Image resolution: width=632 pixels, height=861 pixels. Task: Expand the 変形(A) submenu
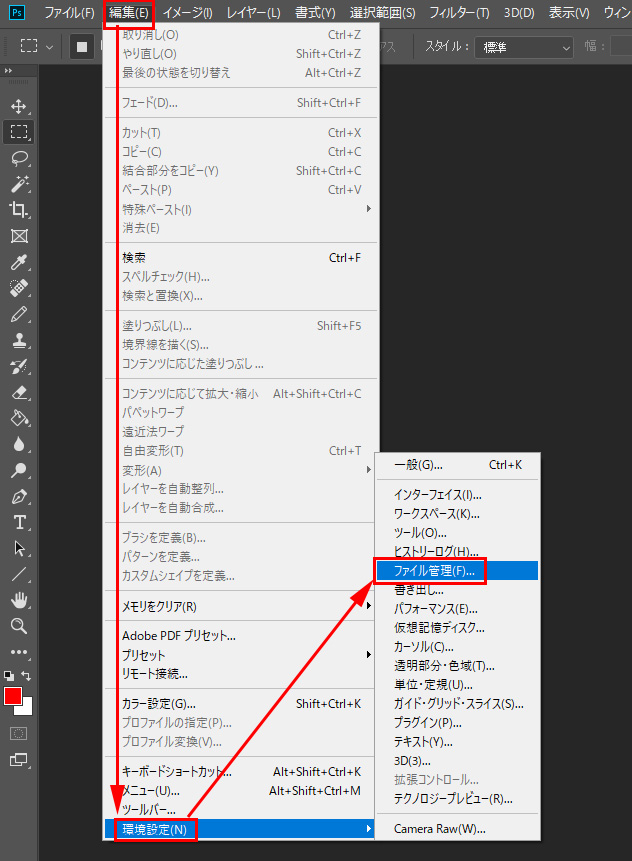coord(241,471)
